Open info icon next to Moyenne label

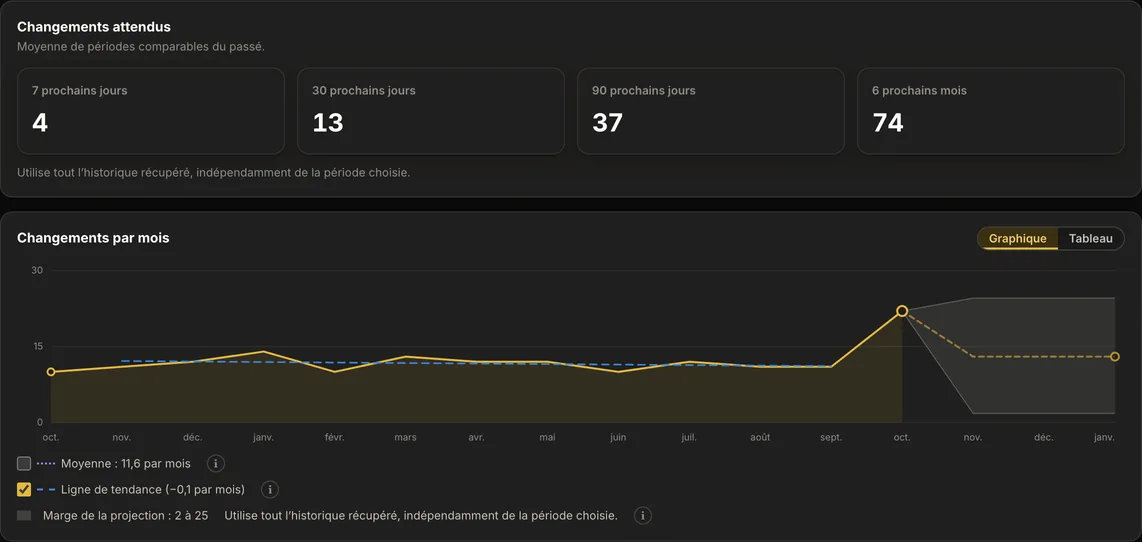(x=215, y=463)
